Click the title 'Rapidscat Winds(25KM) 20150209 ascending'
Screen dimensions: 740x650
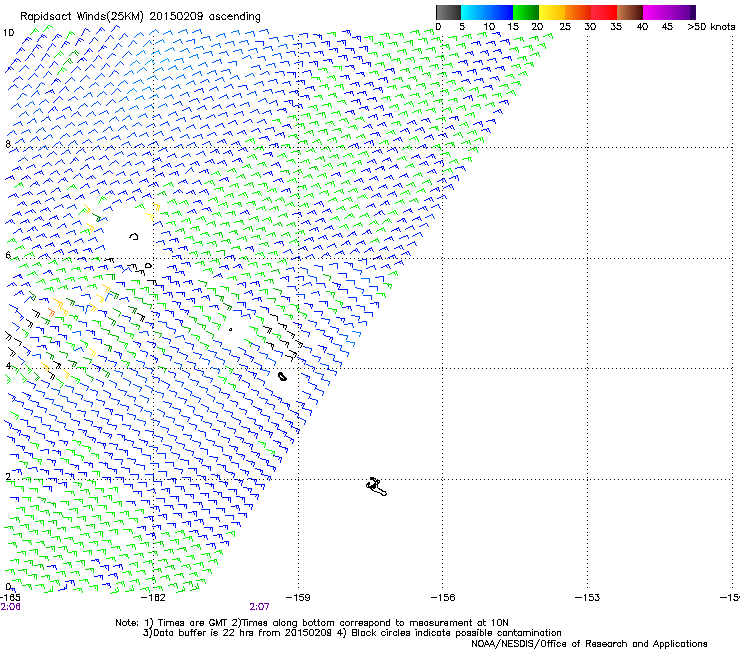pyautogui.click(x=140, y=17)
